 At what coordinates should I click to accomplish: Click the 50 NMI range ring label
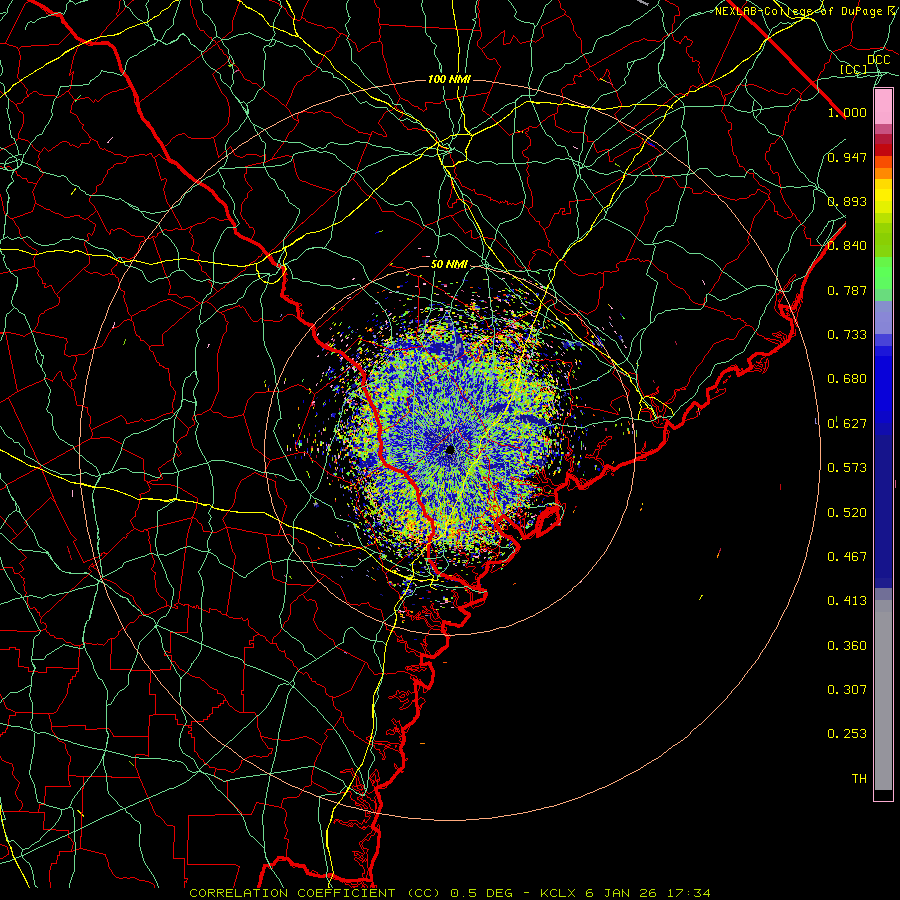point(449,264)
